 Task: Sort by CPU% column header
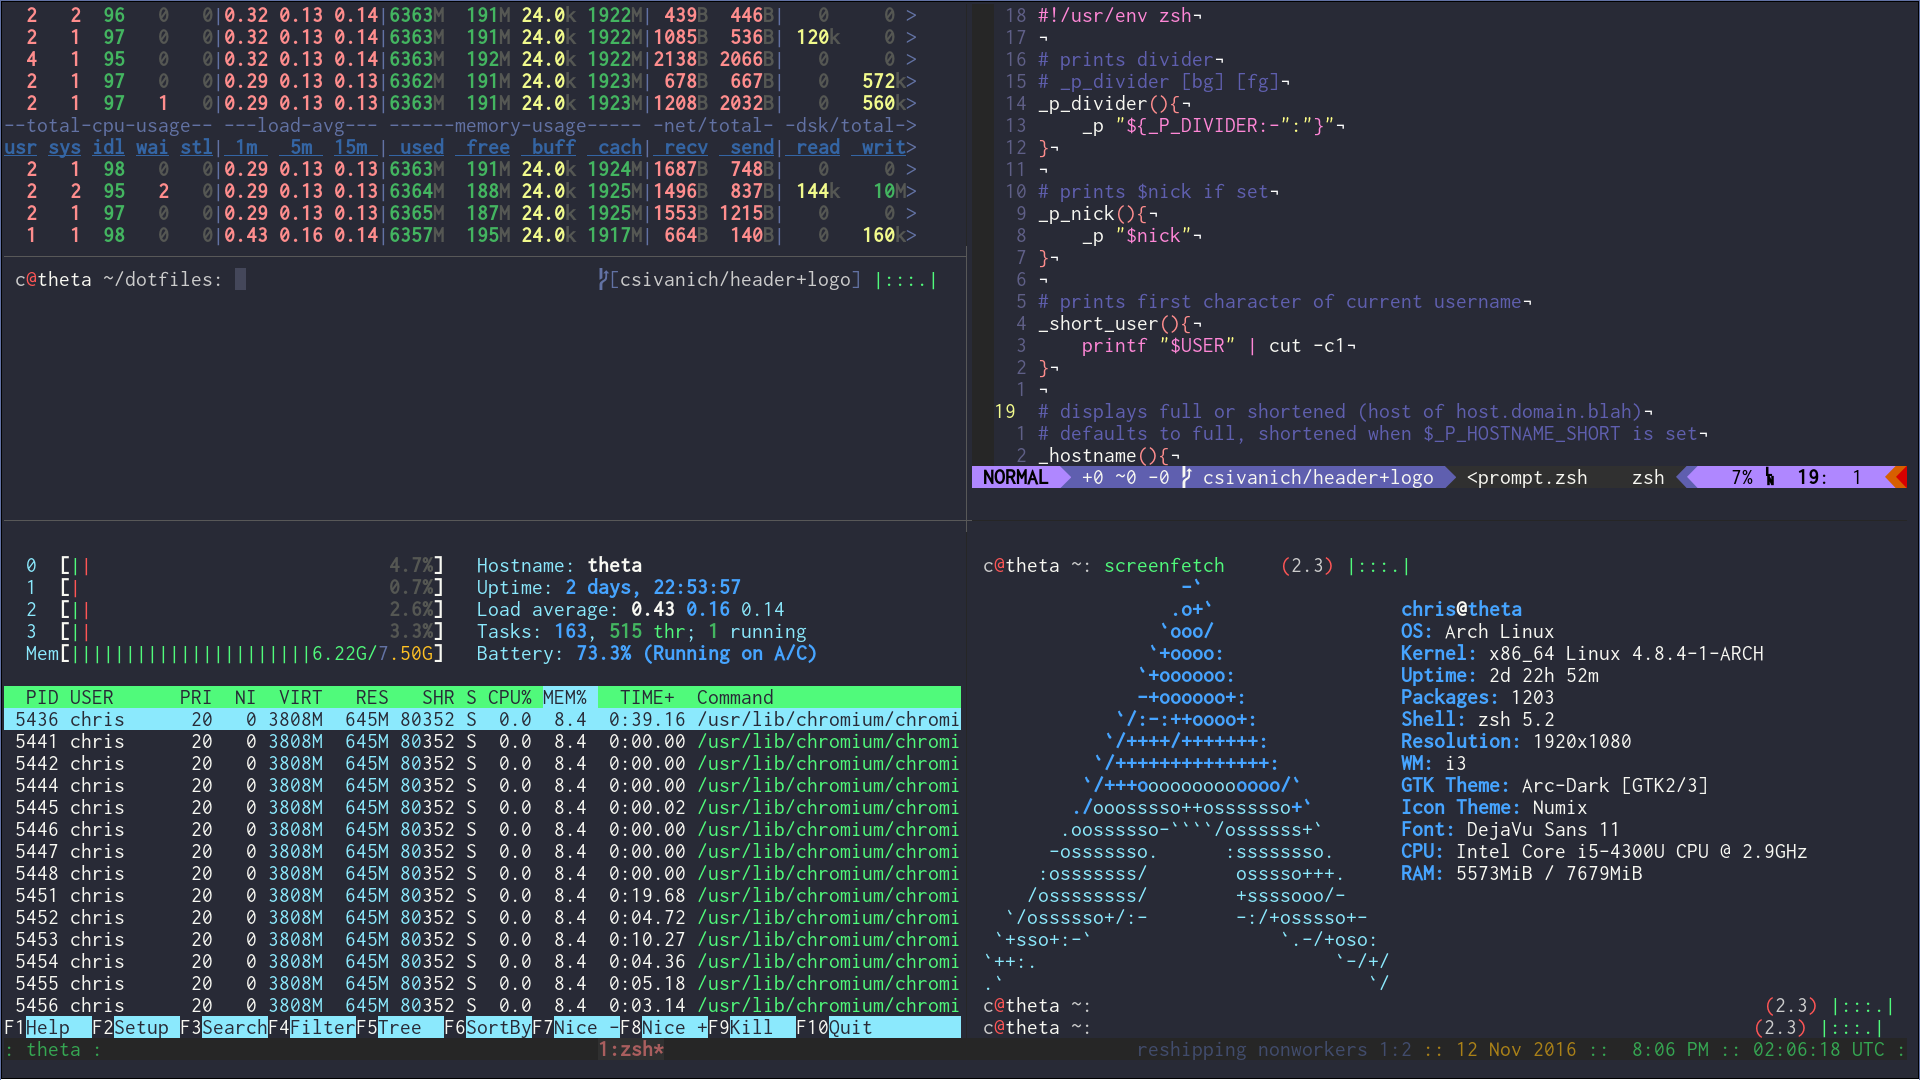click(510, 697)
